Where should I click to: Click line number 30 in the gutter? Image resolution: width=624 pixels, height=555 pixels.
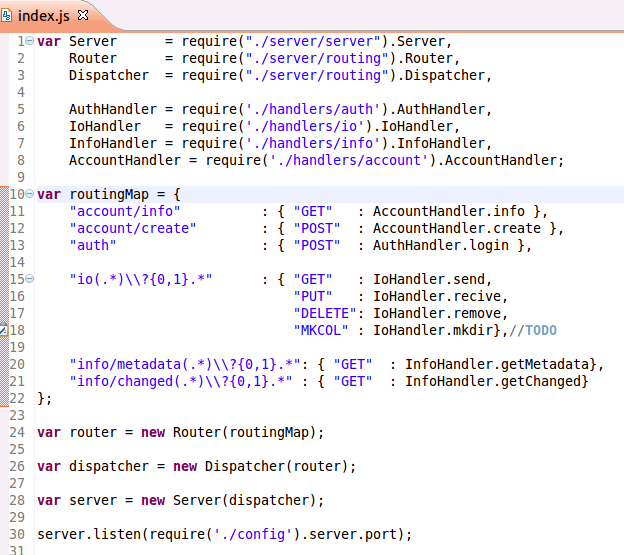pyautogui.click(x=17, y=534)
